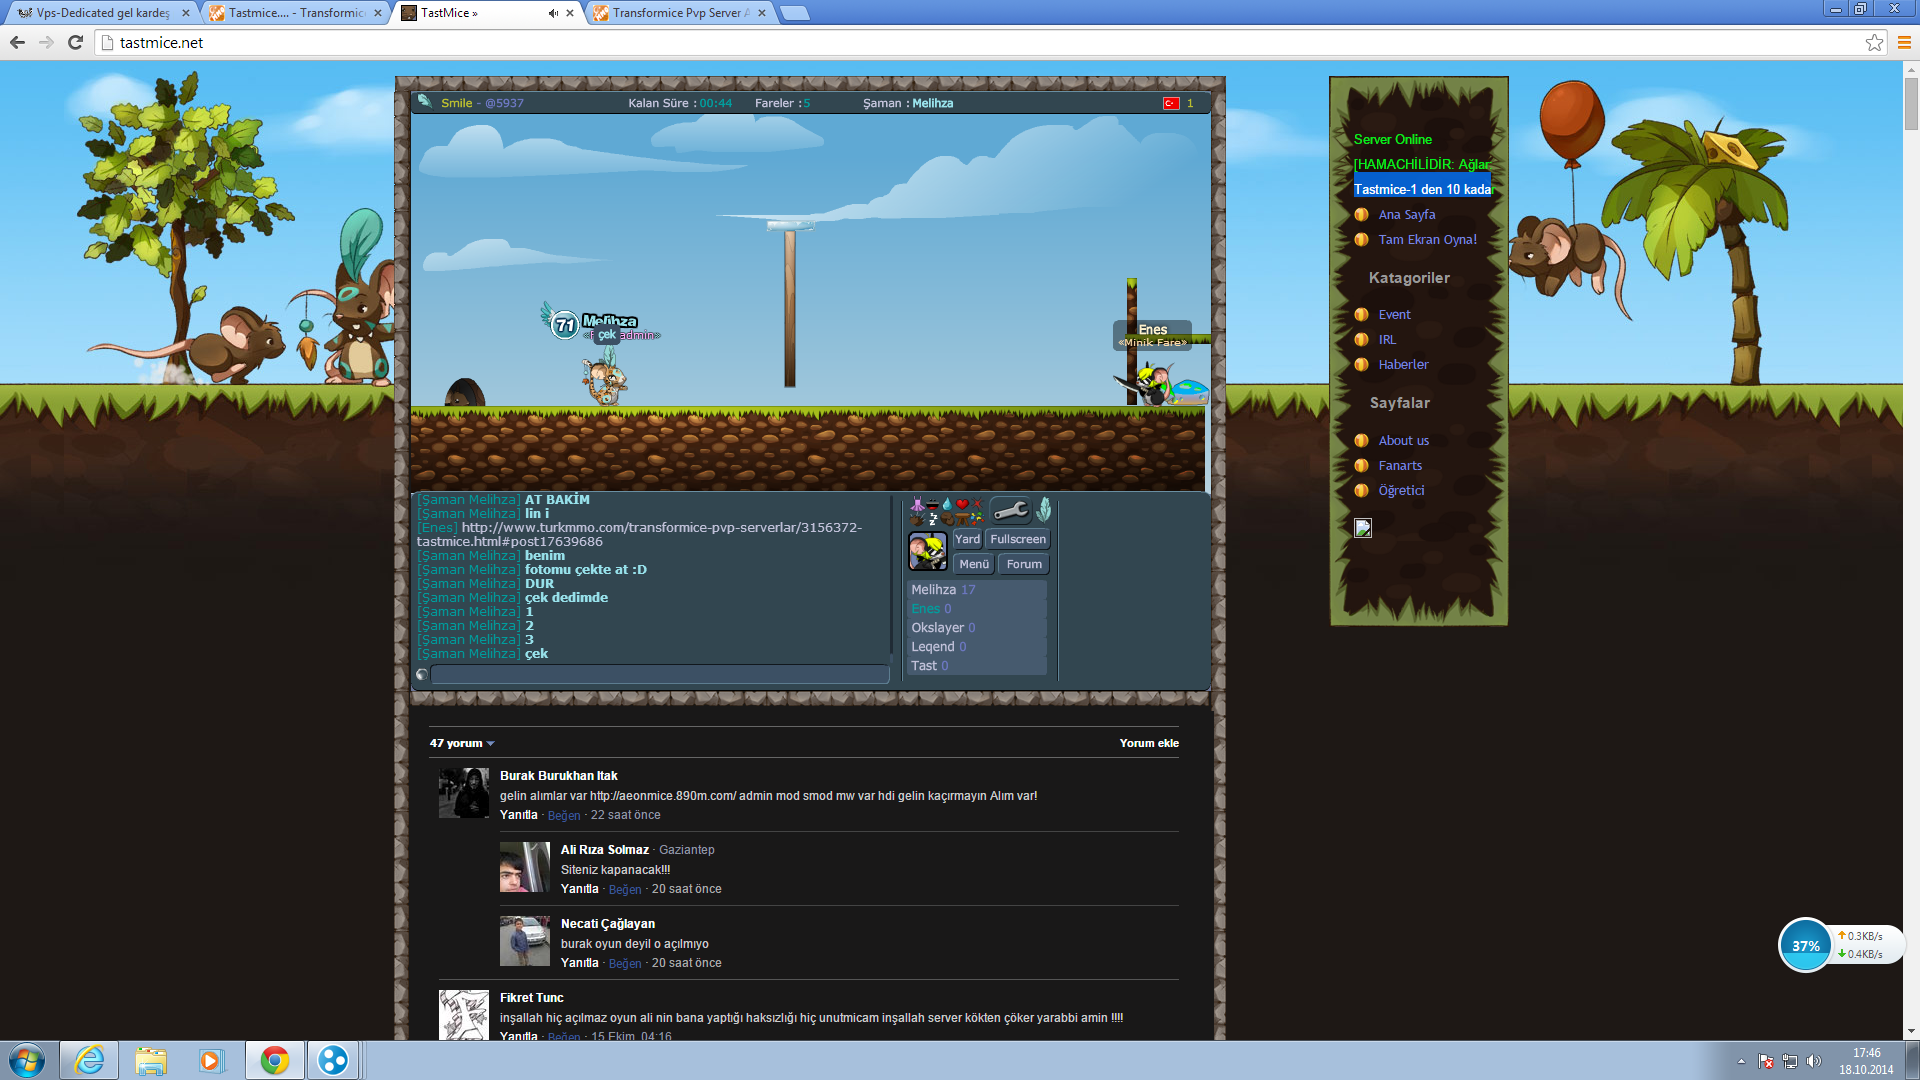Select player Tast in the score list
This screenshot has width=1920, height=1080.
click(x=976, y=666)
